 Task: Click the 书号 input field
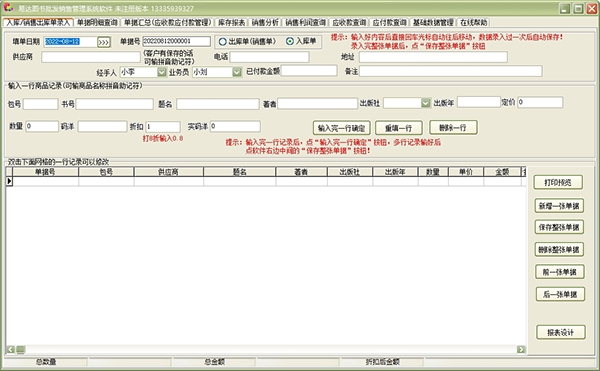pos(115,104)
